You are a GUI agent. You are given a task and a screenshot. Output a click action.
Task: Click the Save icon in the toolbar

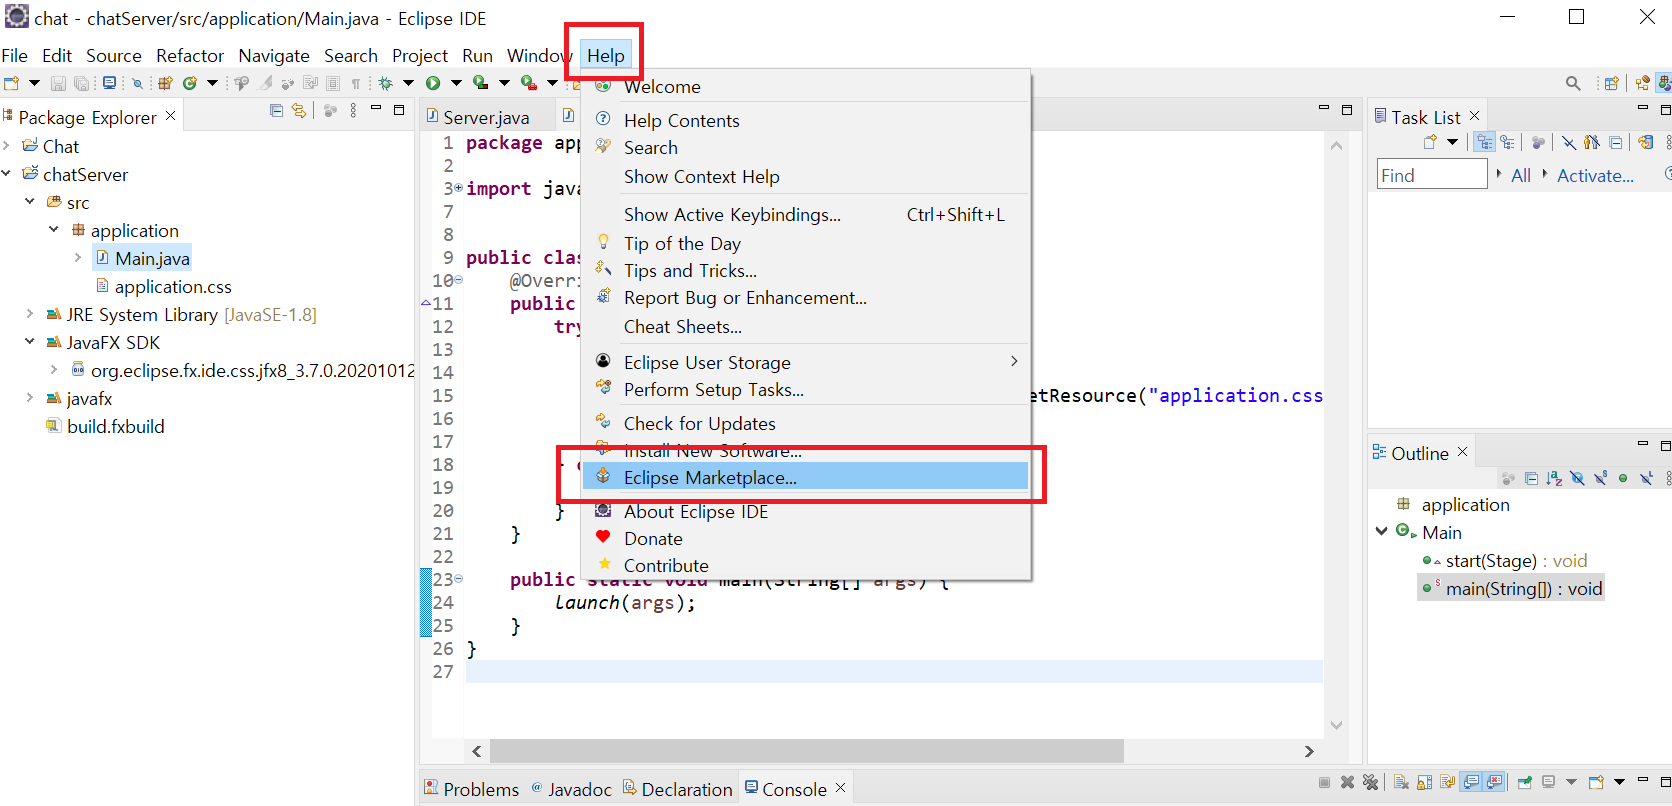point(58,83)
